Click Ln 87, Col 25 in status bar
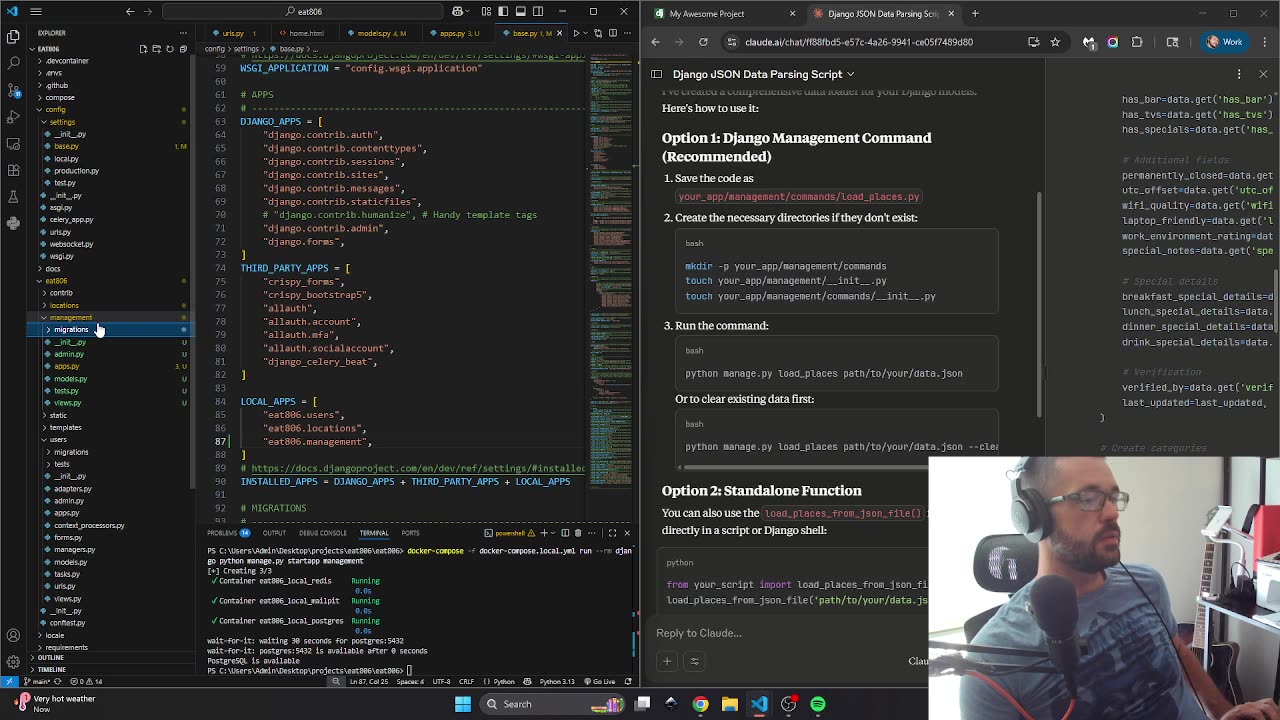This screenshot has height=720, width=1280. [x=369, y=681]
